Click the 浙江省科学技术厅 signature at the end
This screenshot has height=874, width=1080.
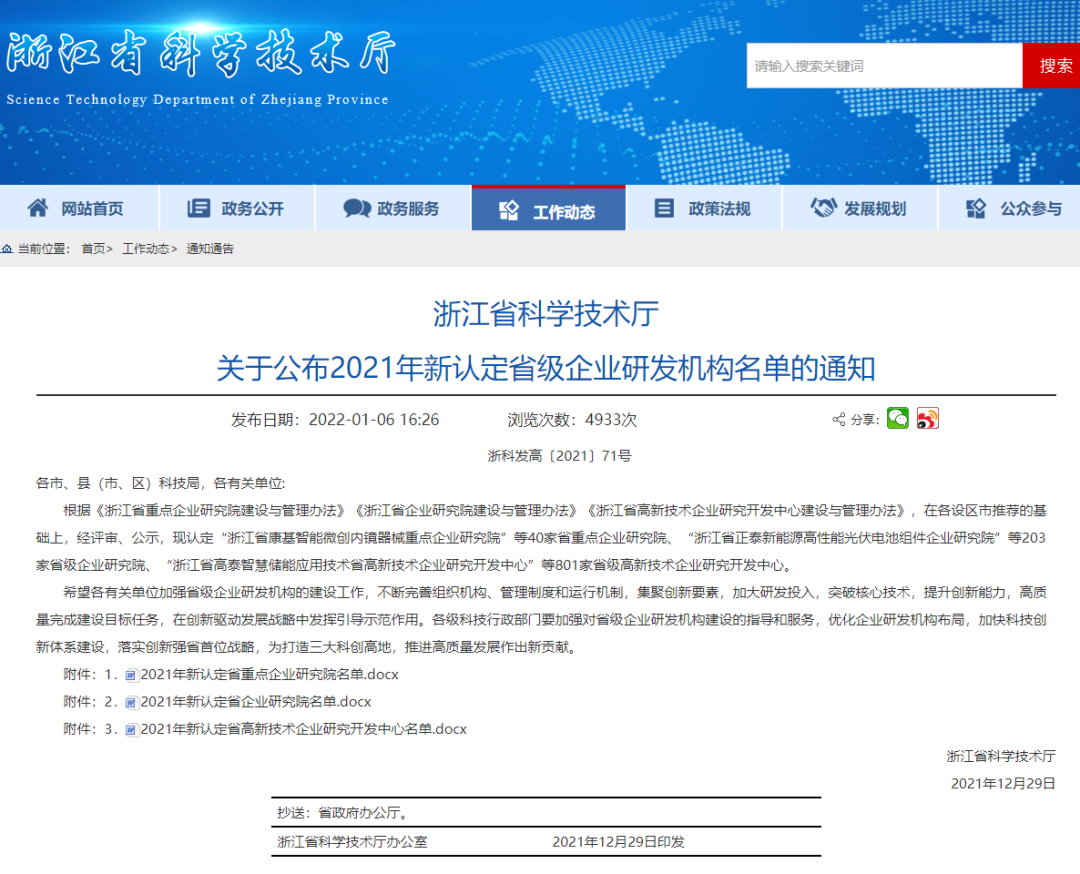pyautogui.click(x=1001, y=756)
